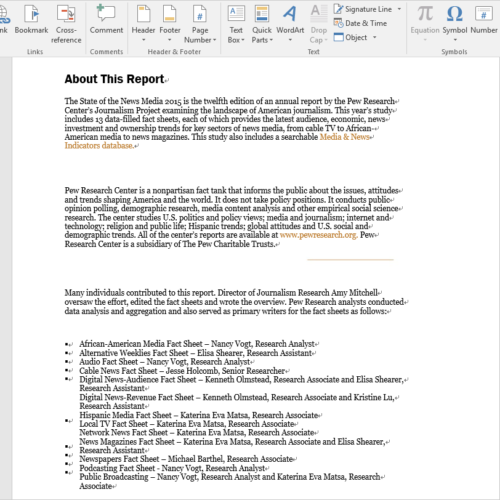Click the Number icon in Symbols
The image size is (500, 500).
[484, 14]
